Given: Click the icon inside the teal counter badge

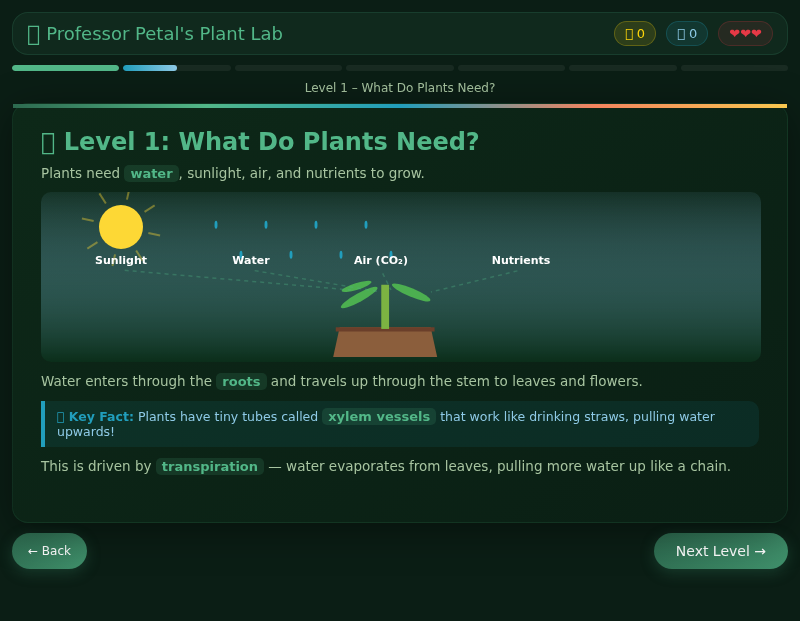Looking at the screenshot, I should [x=681, y=33].
